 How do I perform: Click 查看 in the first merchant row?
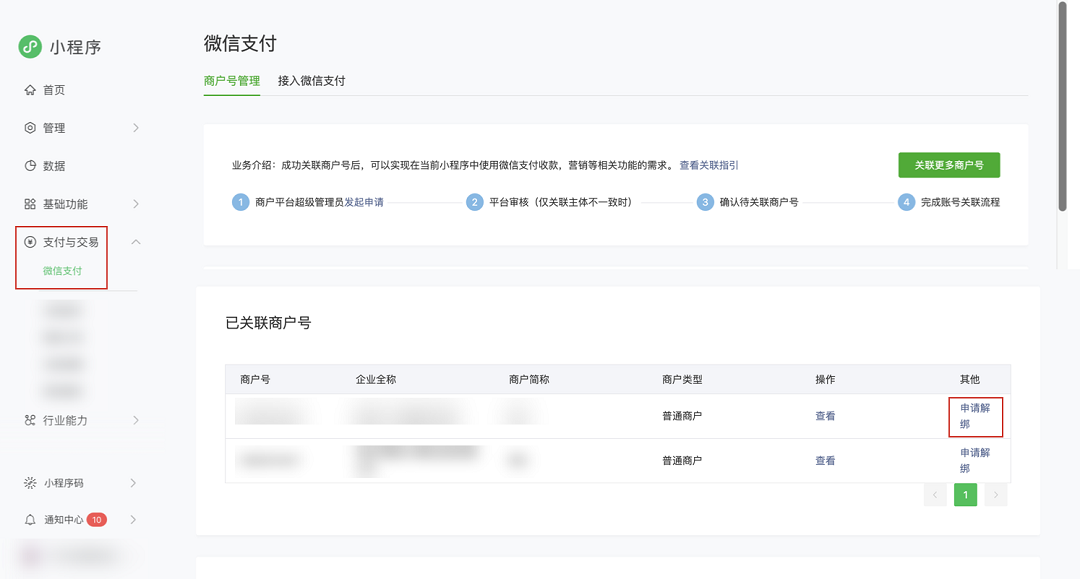[x=825, y=416]
